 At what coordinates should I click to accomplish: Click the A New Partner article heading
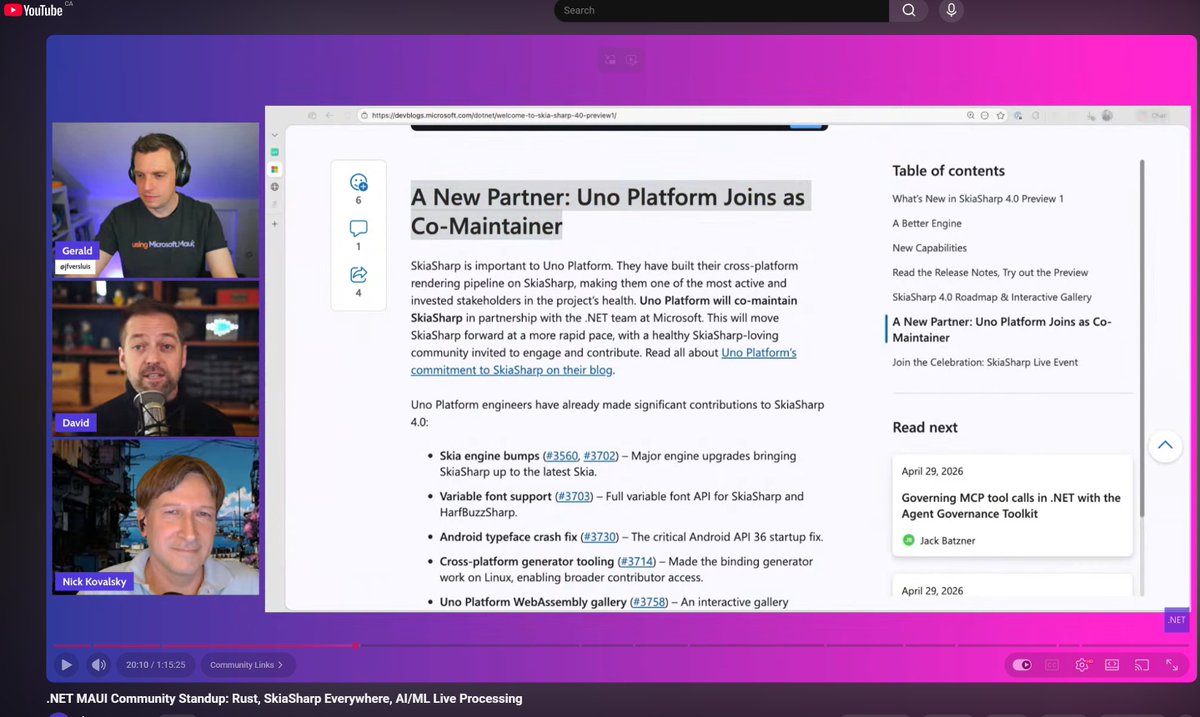pos(609,210)
